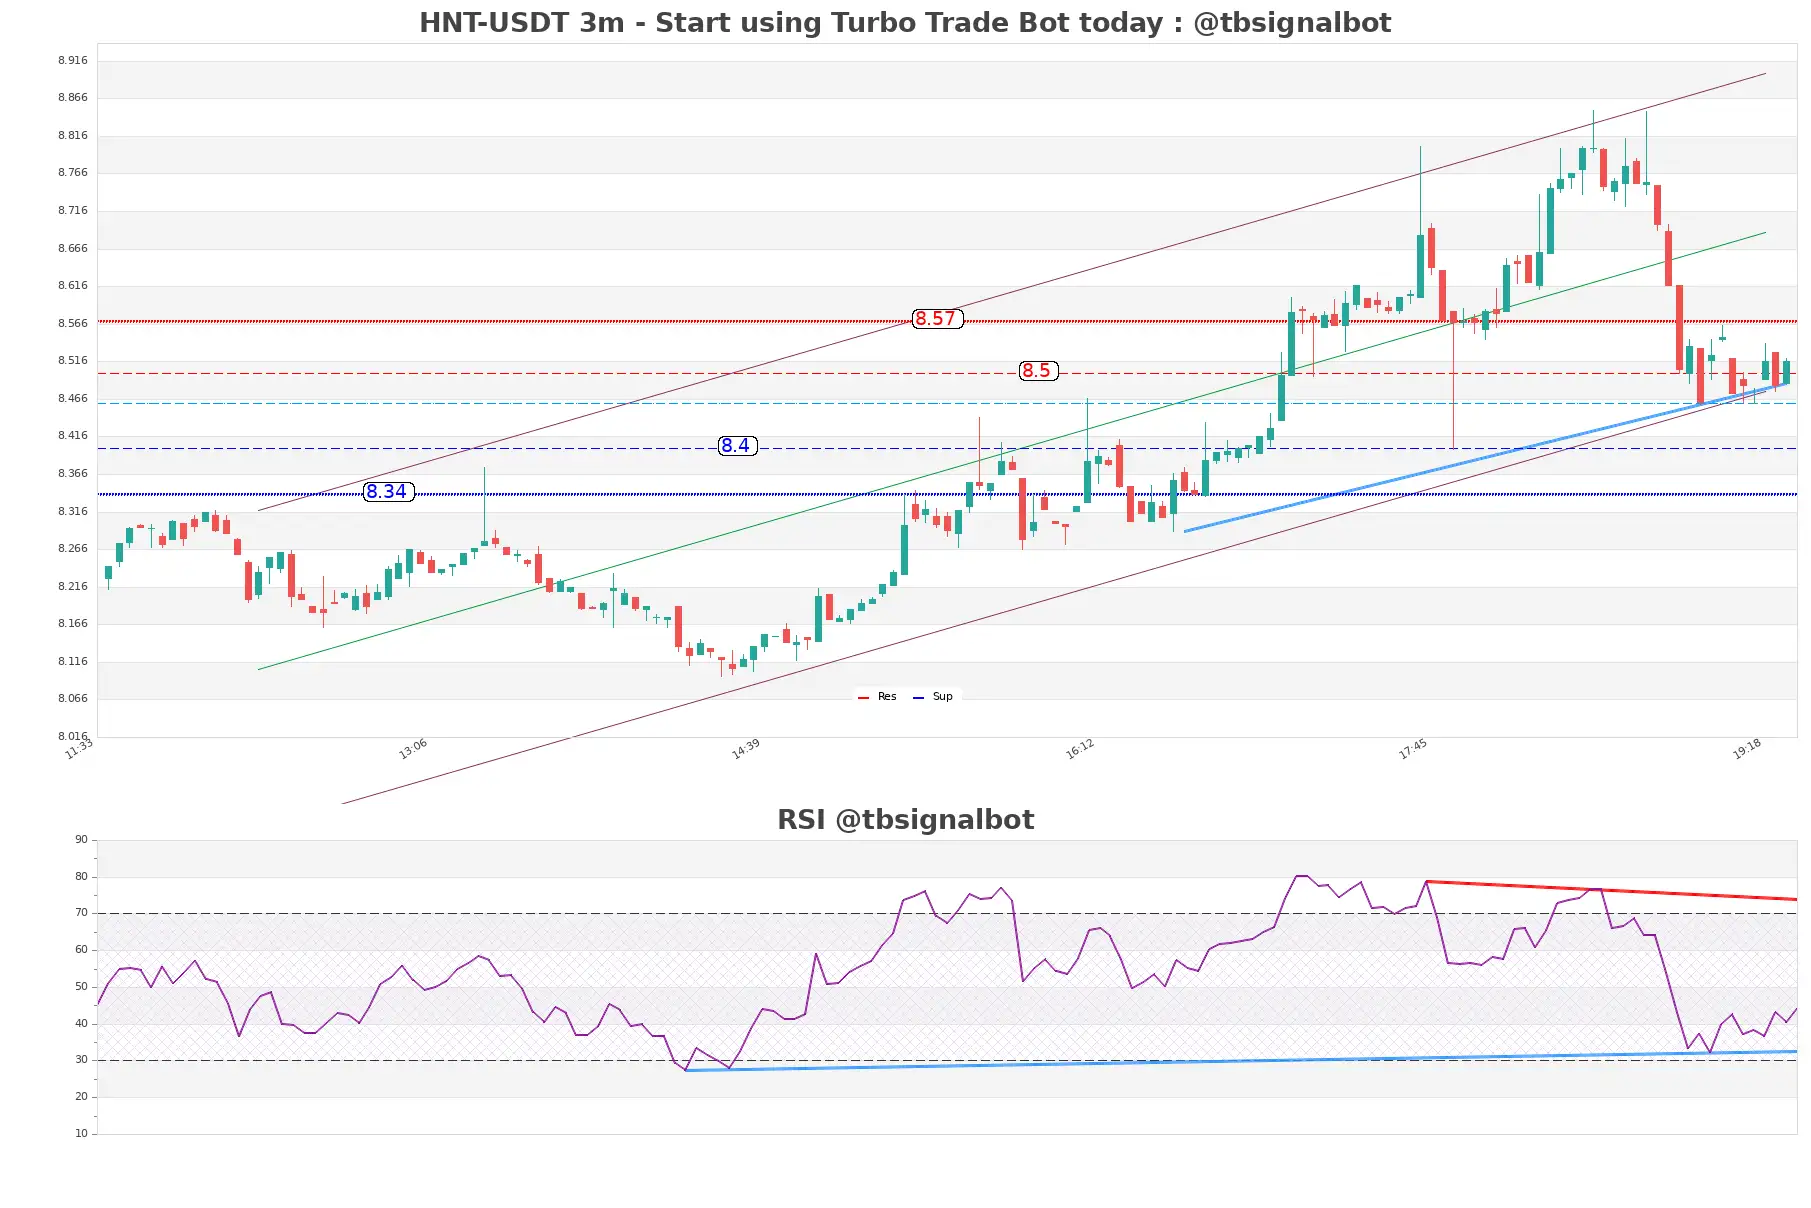Click the RSI 20 axis label
The width and height of the screenshot is (1811, 1208).
82,1097
